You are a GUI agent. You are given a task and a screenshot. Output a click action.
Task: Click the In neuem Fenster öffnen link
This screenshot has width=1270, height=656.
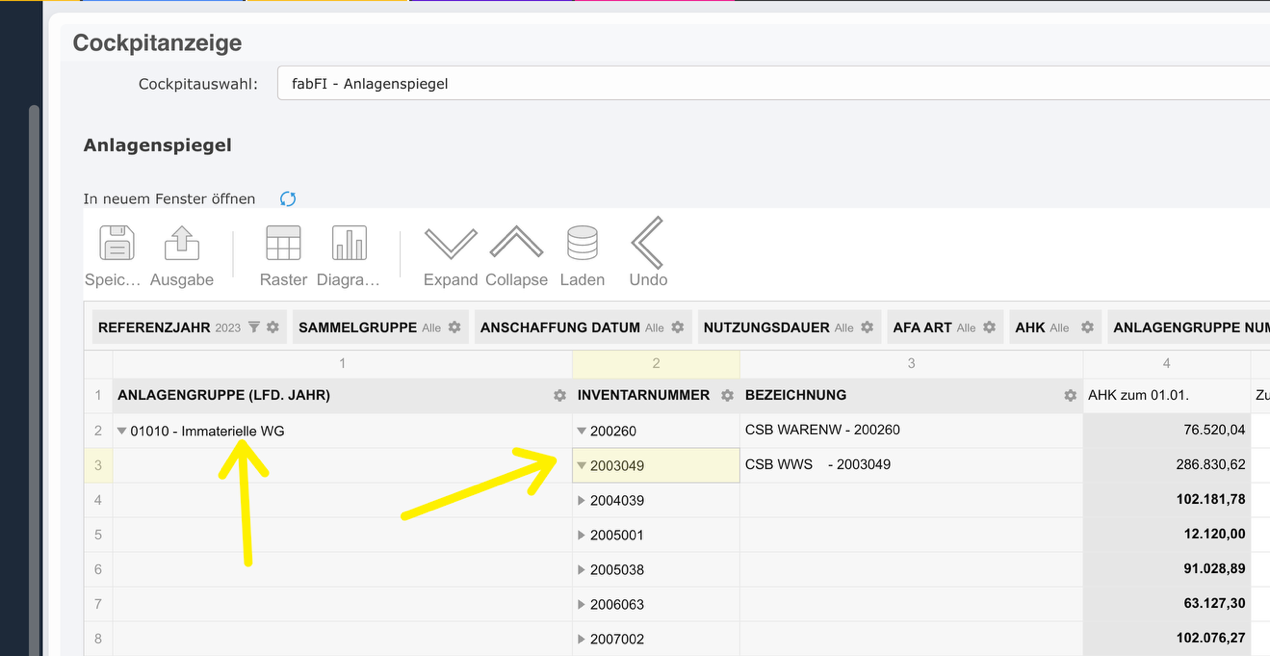pyautogui.click(x=169, y=198)
